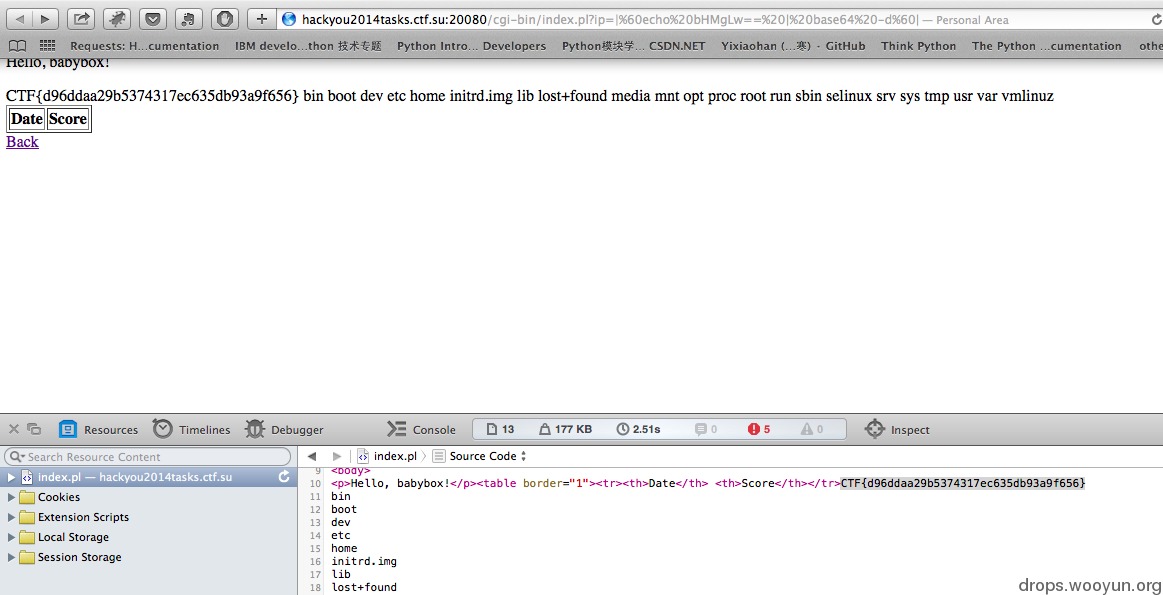The image size is (1163, 595).
Task: Open the search magnifier options dropdown
Action: click(x=16, y=456)
